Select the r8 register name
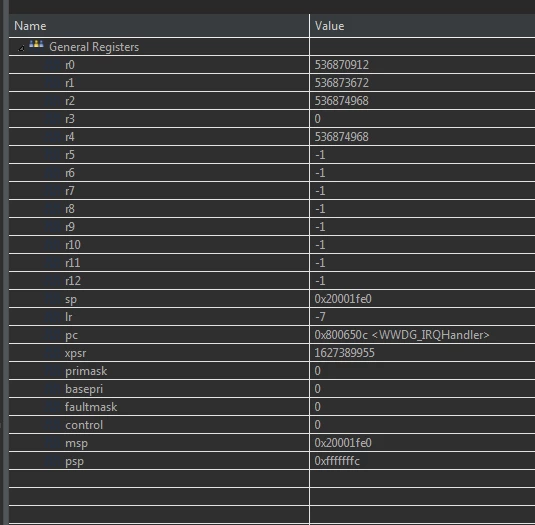Image resolution: width=535 pixels, height=525 pixels. click(70, 209)
